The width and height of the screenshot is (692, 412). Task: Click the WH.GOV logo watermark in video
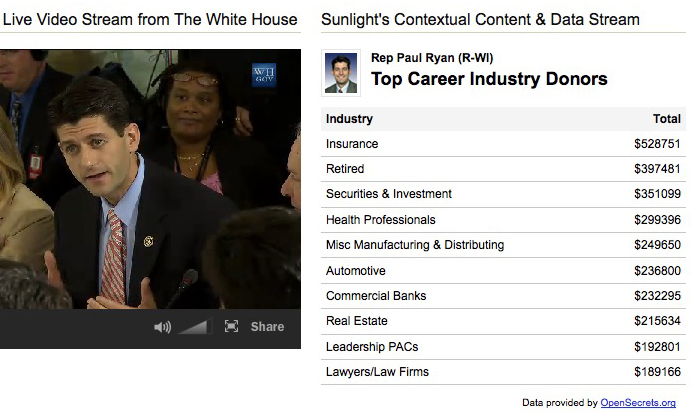click(x=264, y=75)
